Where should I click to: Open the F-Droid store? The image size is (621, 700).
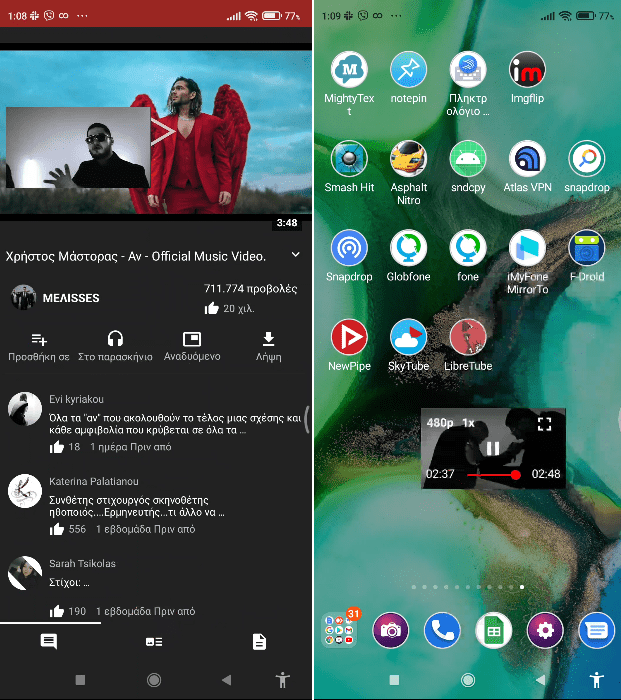(x=587, y=248)
